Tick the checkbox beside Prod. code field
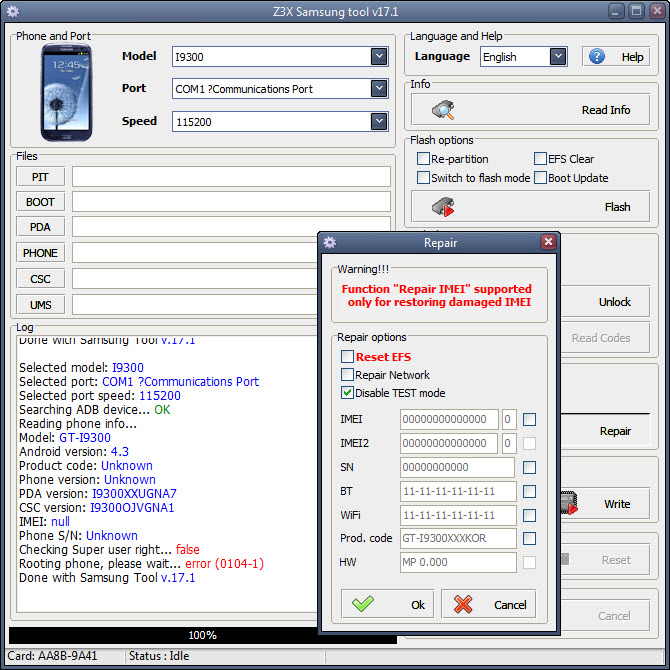The image size is (670, 670). click(x=529, y=538)
